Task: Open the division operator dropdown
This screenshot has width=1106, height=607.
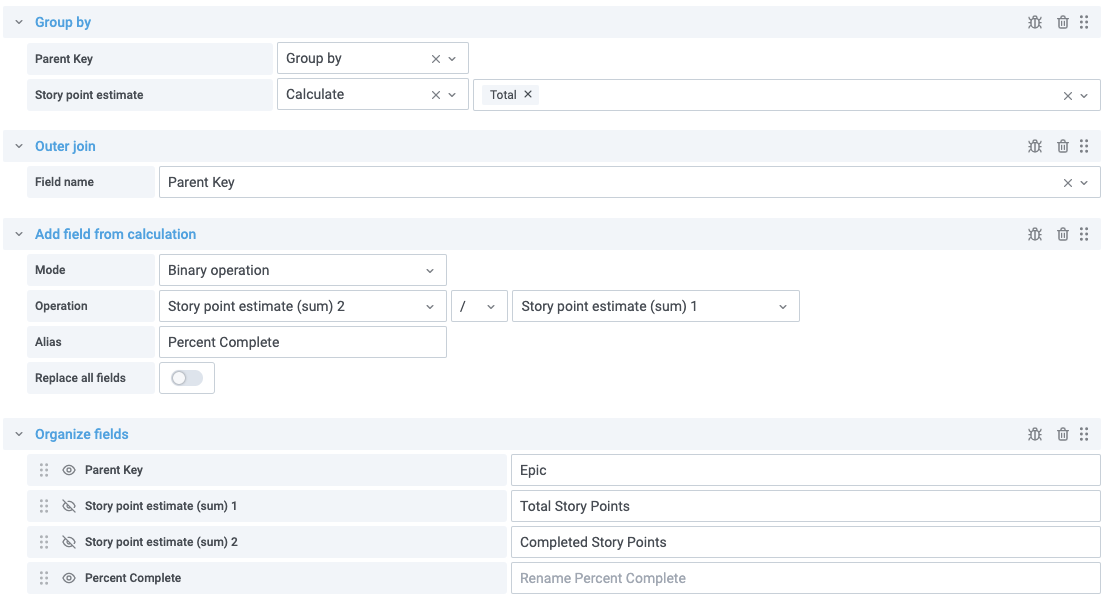Action: pos(478,305)
